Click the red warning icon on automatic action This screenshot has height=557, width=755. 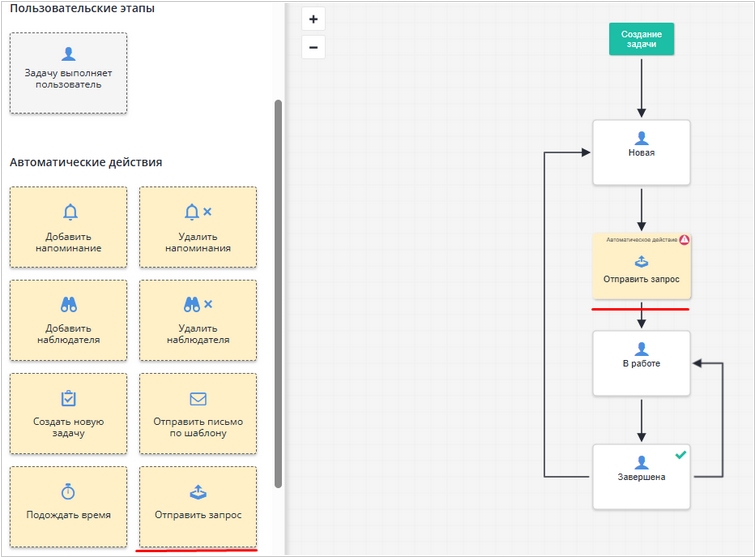point(685,241)
